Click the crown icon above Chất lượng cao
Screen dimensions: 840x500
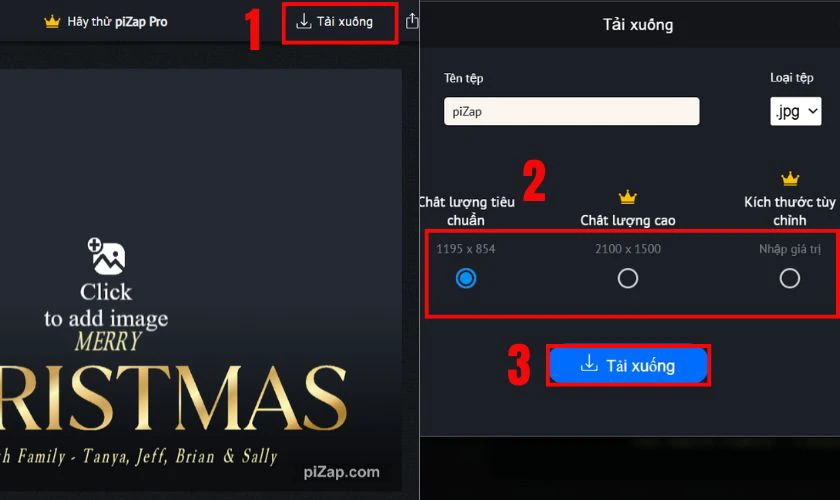[x=627, y=197]
